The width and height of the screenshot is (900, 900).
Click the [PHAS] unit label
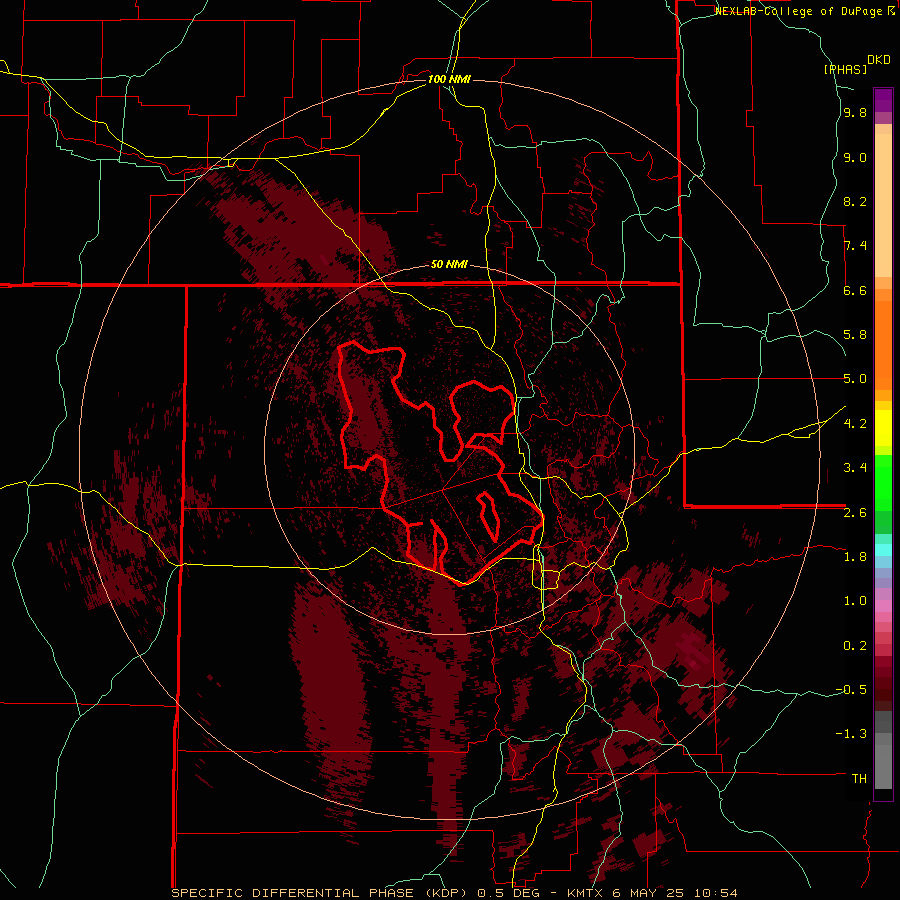845,69
